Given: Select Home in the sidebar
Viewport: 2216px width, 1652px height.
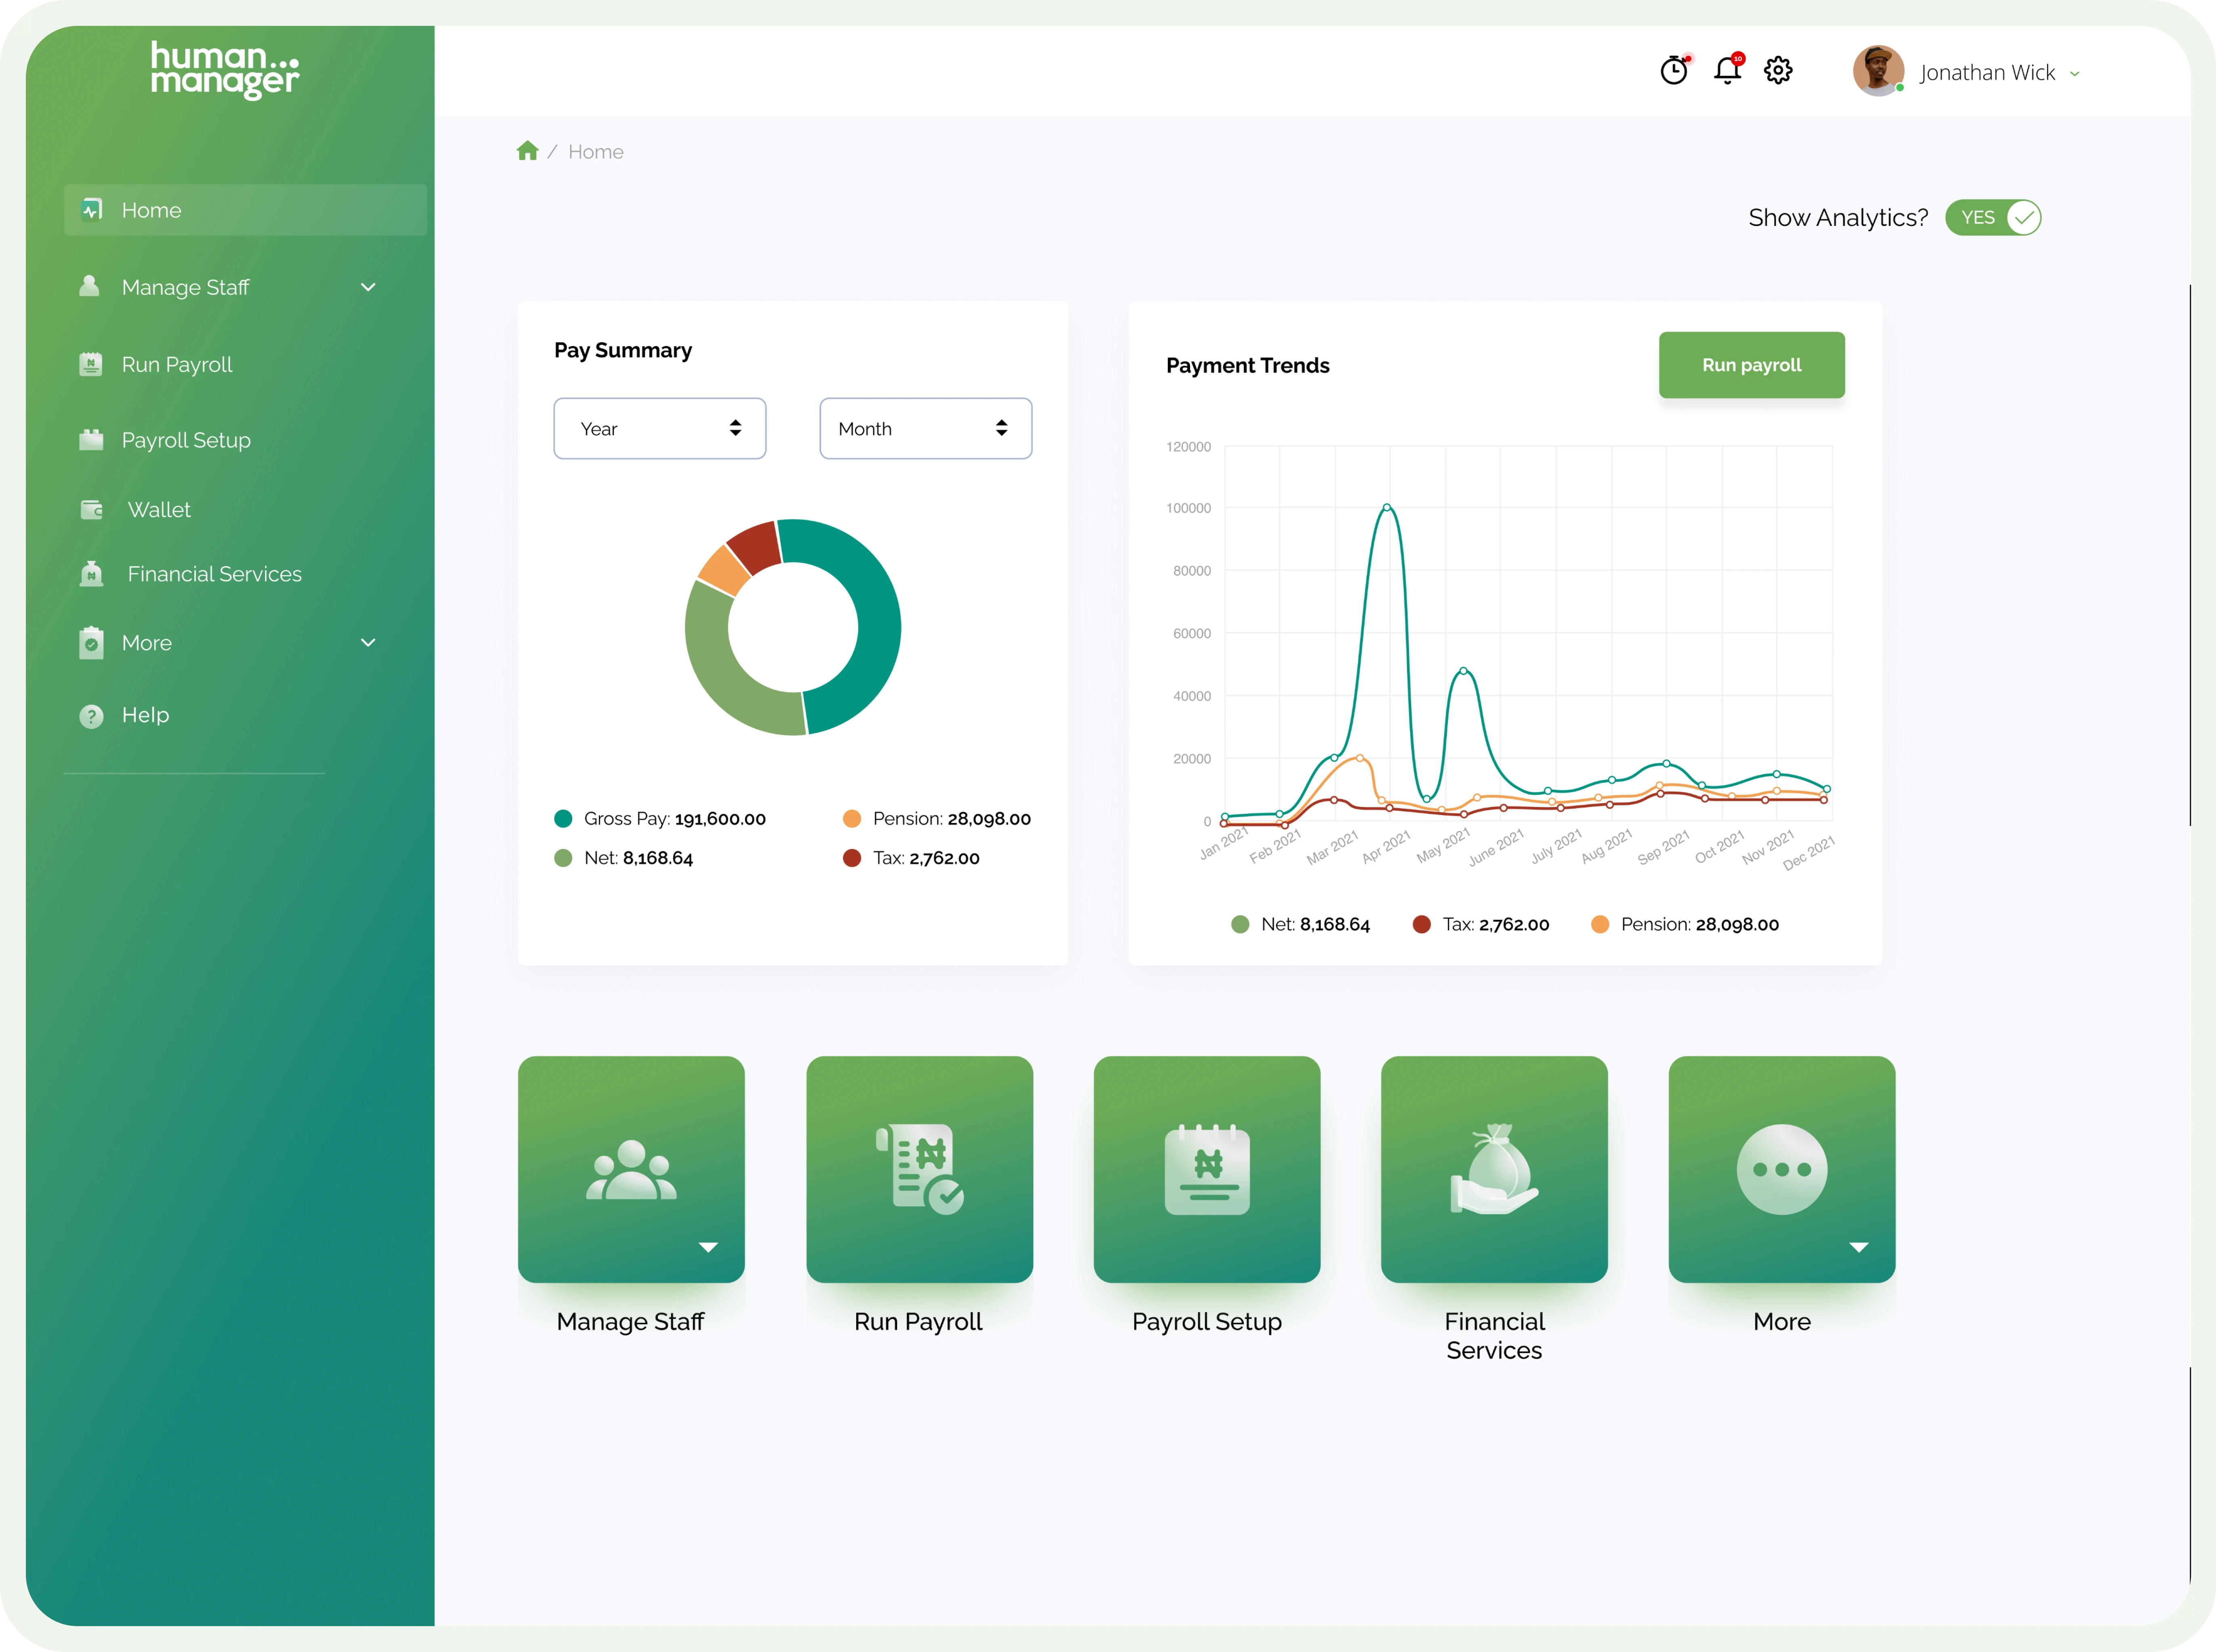Looking at the screenshot, I should click(245, 210).
